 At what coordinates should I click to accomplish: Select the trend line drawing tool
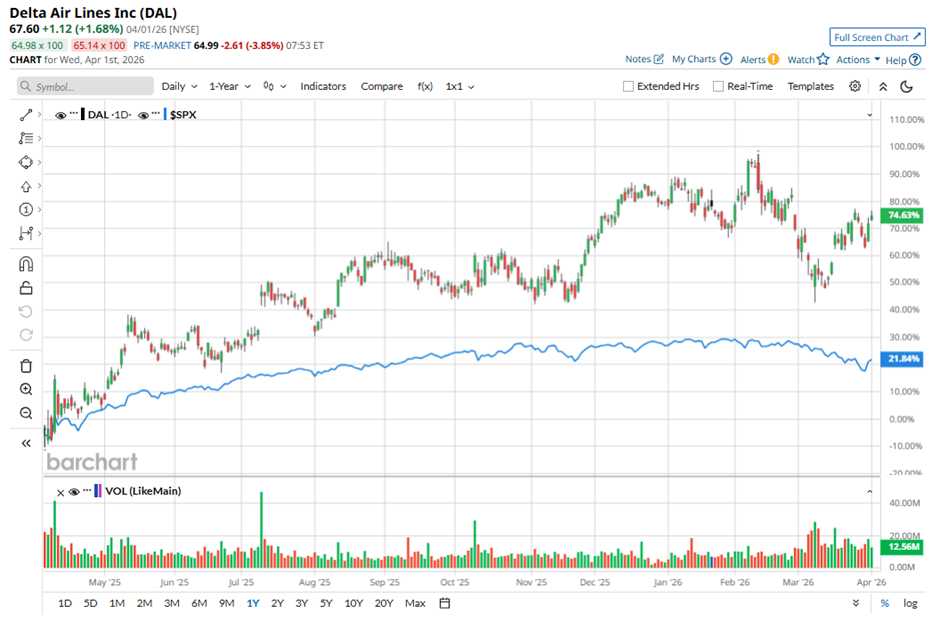point(26,115)
